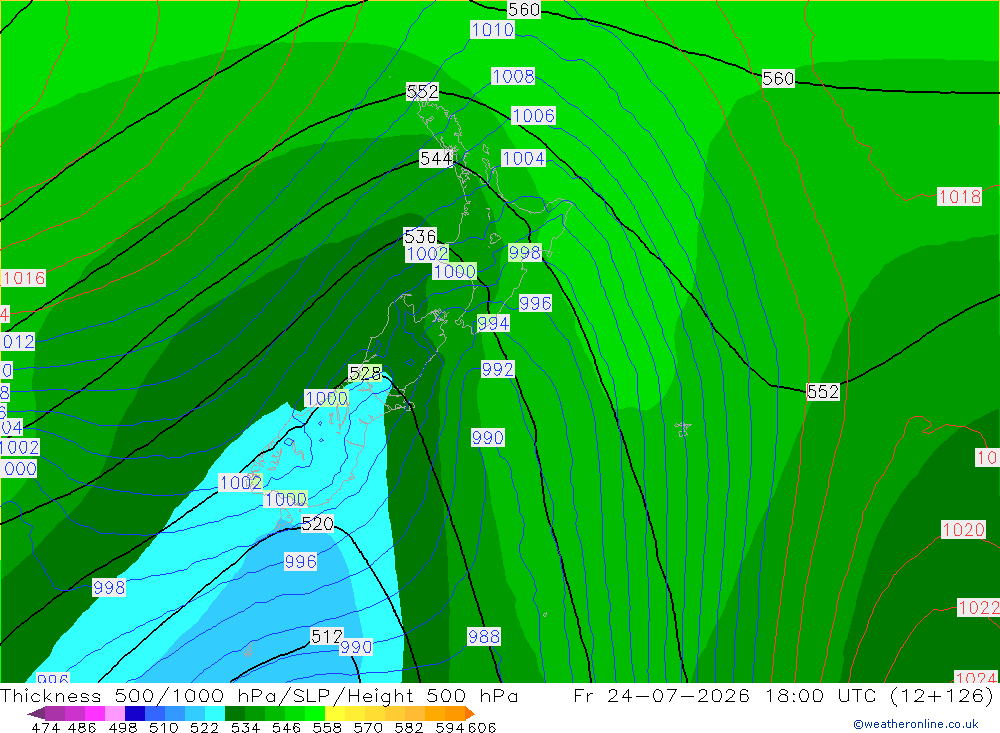Viewport: 1000px width, 733px height.
Task: Click the 536 height contour label
Action: [420, 237]
